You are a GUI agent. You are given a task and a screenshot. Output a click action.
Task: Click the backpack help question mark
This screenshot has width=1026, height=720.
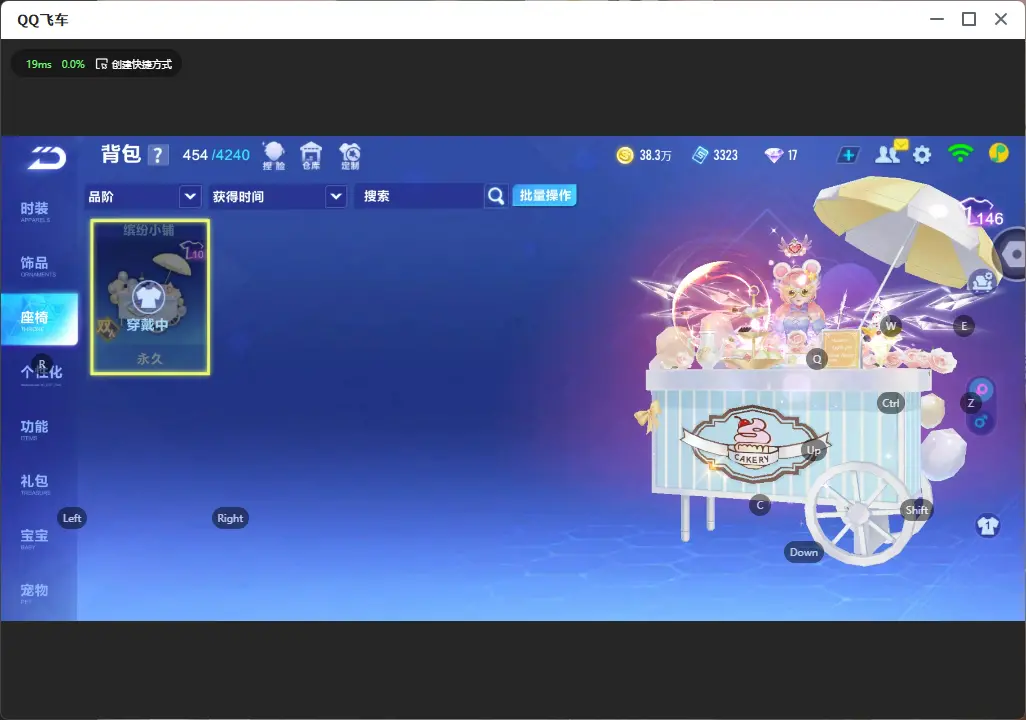click(158, 155)
